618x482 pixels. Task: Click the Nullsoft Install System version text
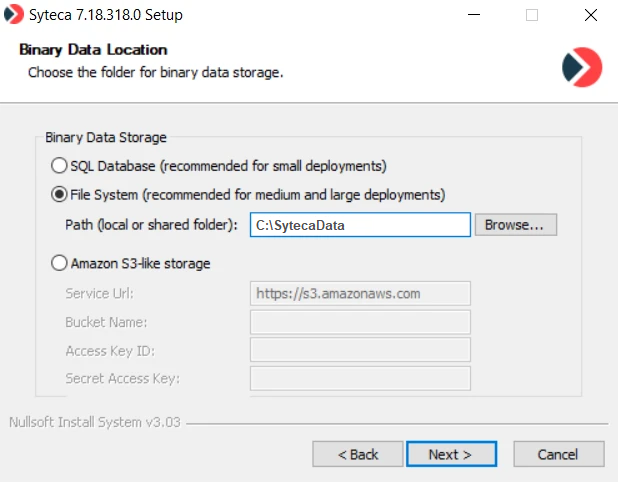coord(94,422)
